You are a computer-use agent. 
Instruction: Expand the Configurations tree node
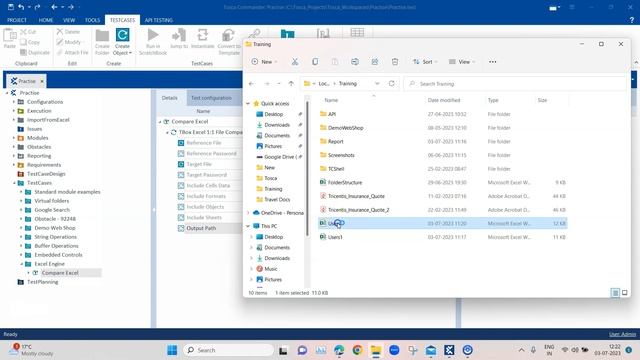click(13, 102)
